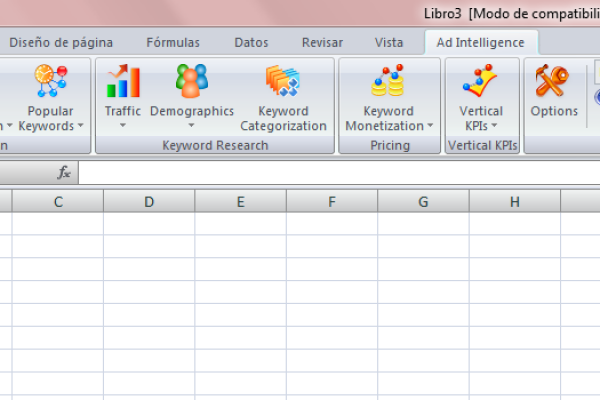Viewport: 600px width, 400px height.
Task: Open the Datos ribbon tab
Action: [x=251, y=42]
